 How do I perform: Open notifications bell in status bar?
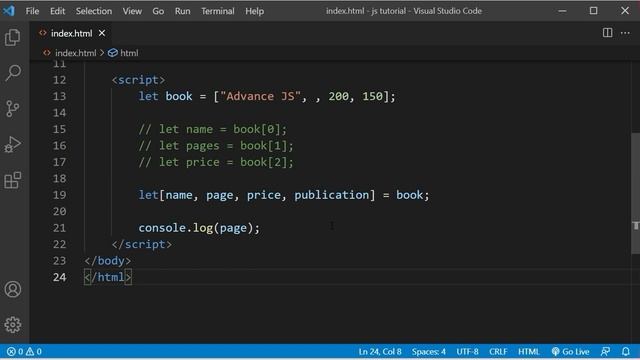point(625,351)
